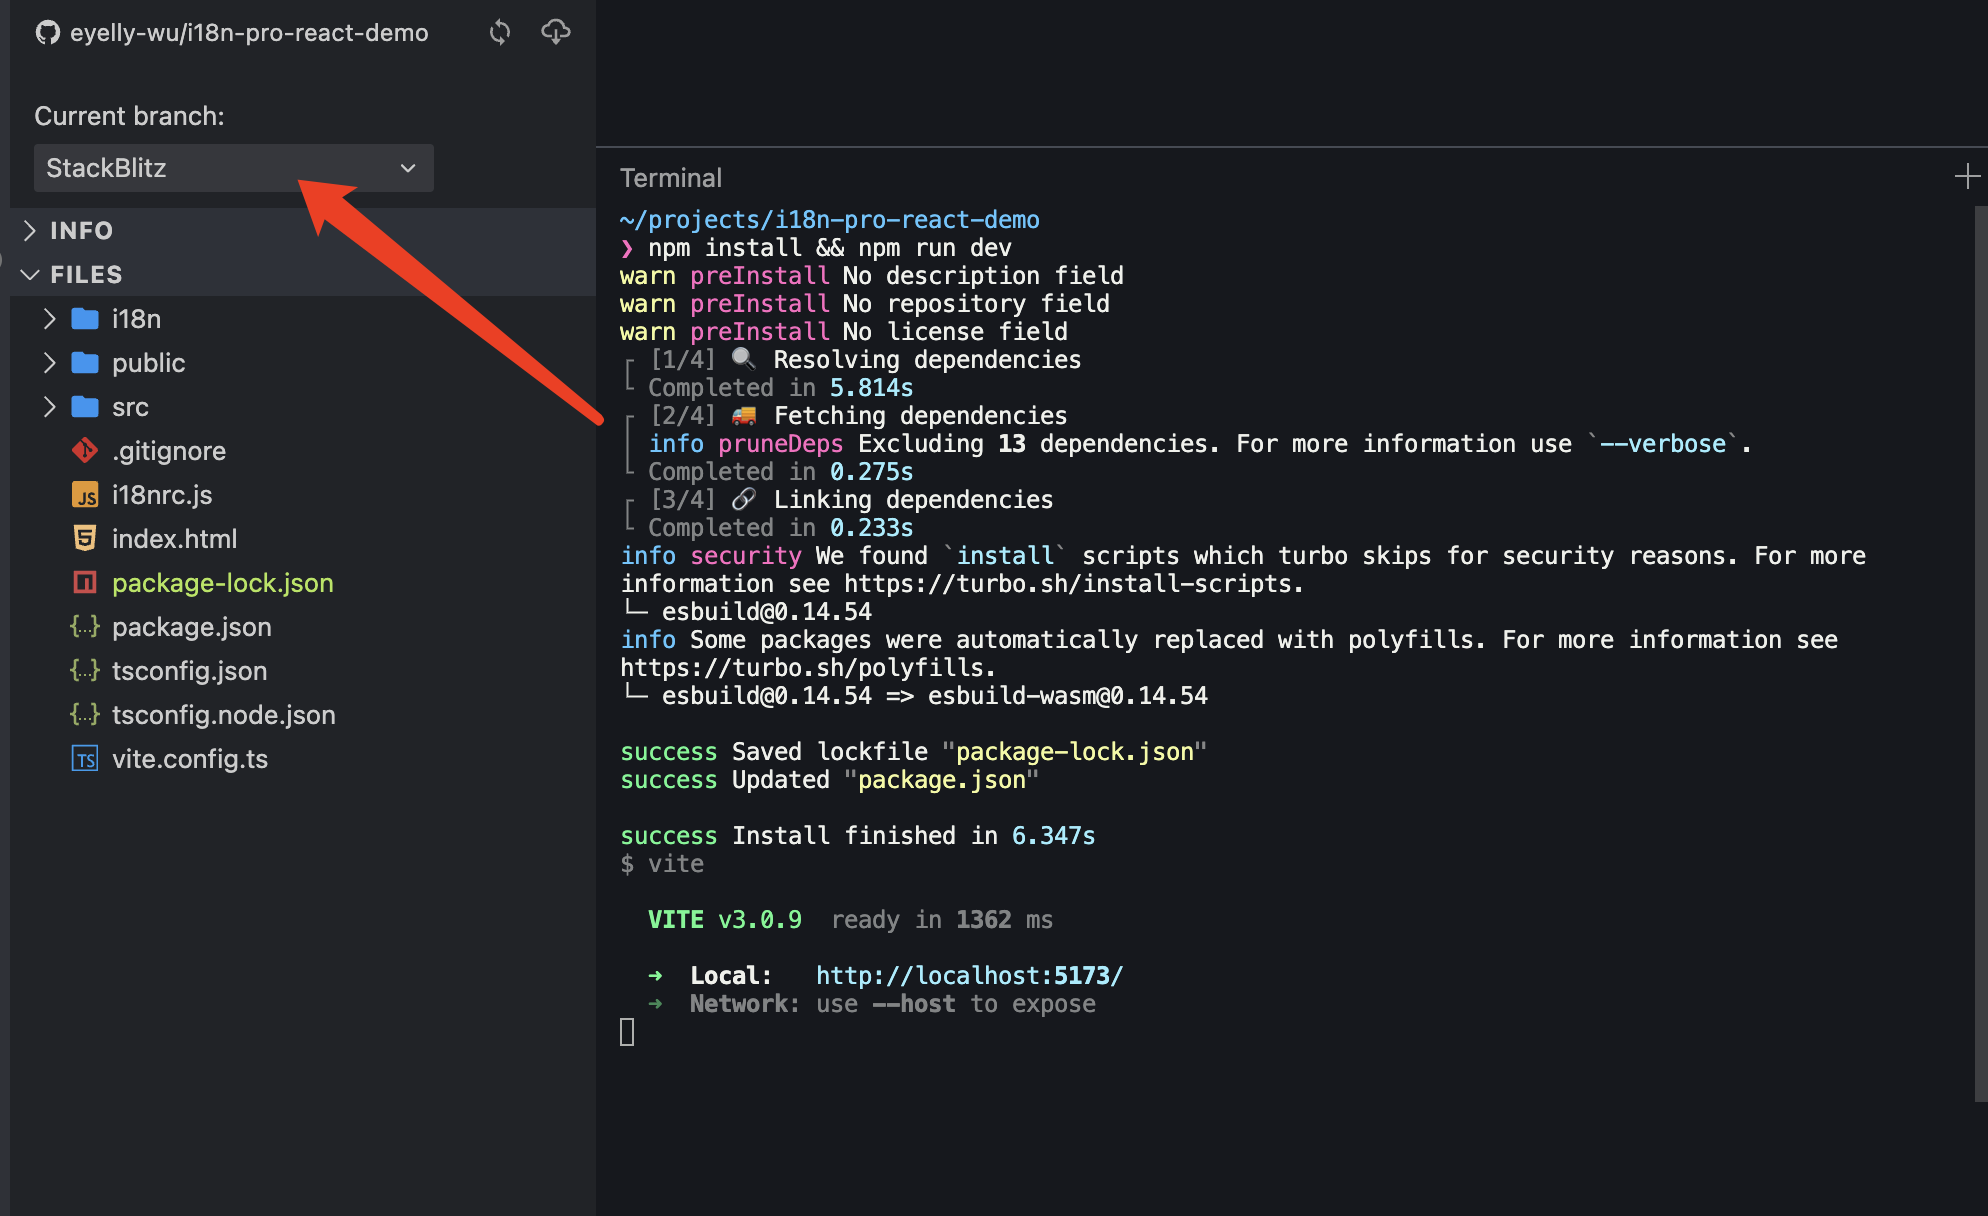The image size is (1988, 1216).
Task: Click the refresh repository icon
Action: 499,32
